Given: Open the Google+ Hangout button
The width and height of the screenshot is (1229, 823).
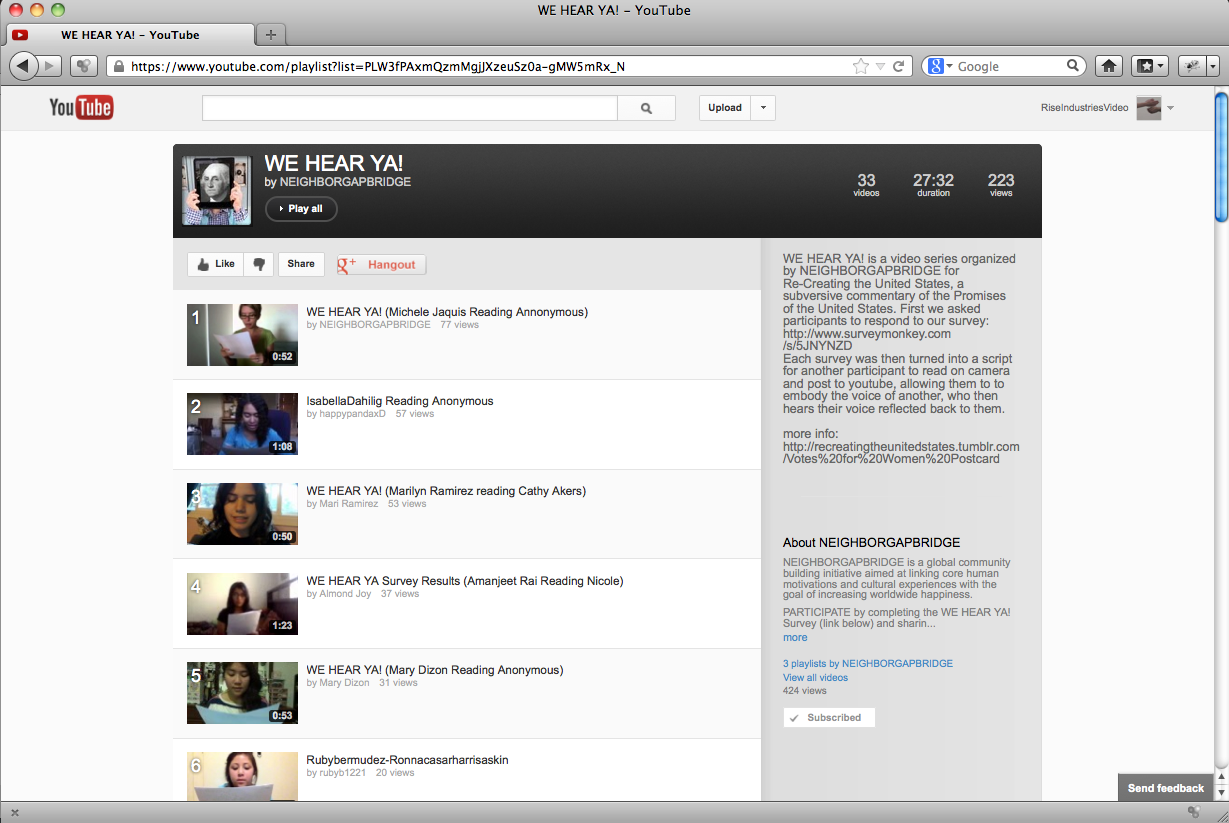Looking at the screenshot, I should coord(382,264).
